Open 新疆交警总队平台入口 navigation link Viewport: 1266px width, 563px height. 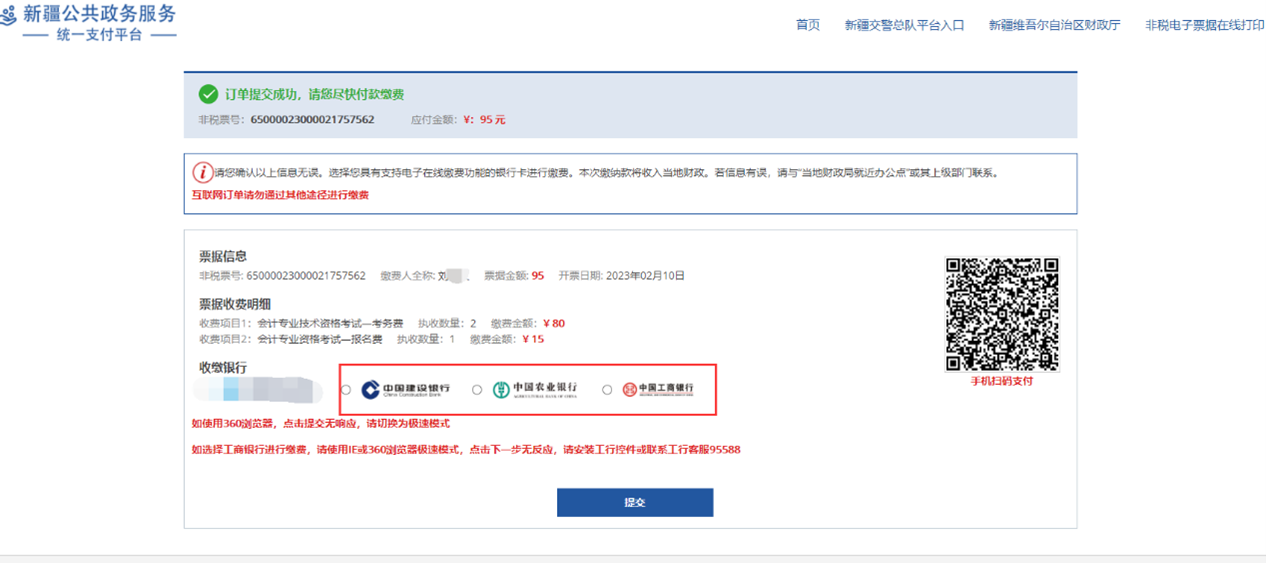pos(904,25)
